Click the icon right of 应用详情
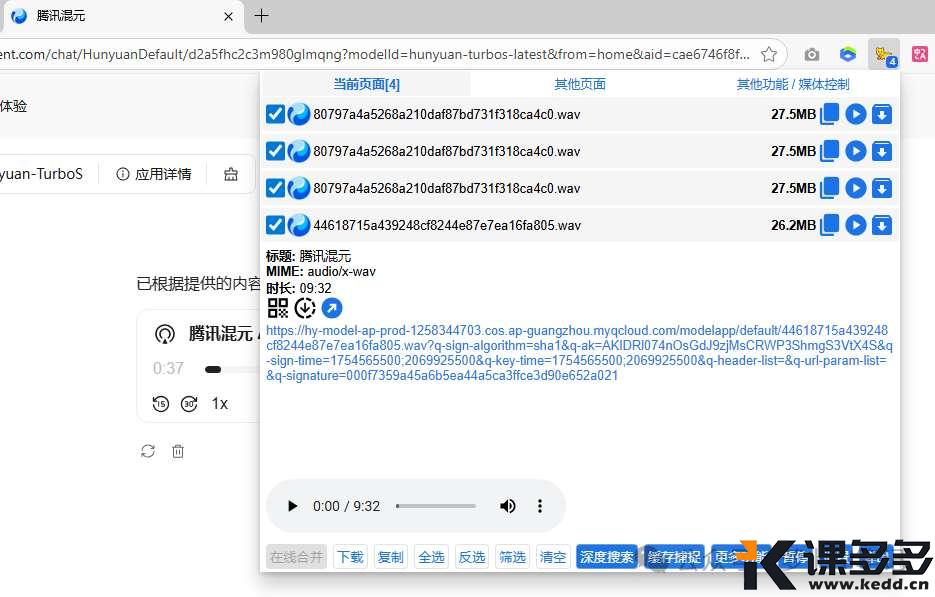The image size is (935, 597). coord(231,174)
